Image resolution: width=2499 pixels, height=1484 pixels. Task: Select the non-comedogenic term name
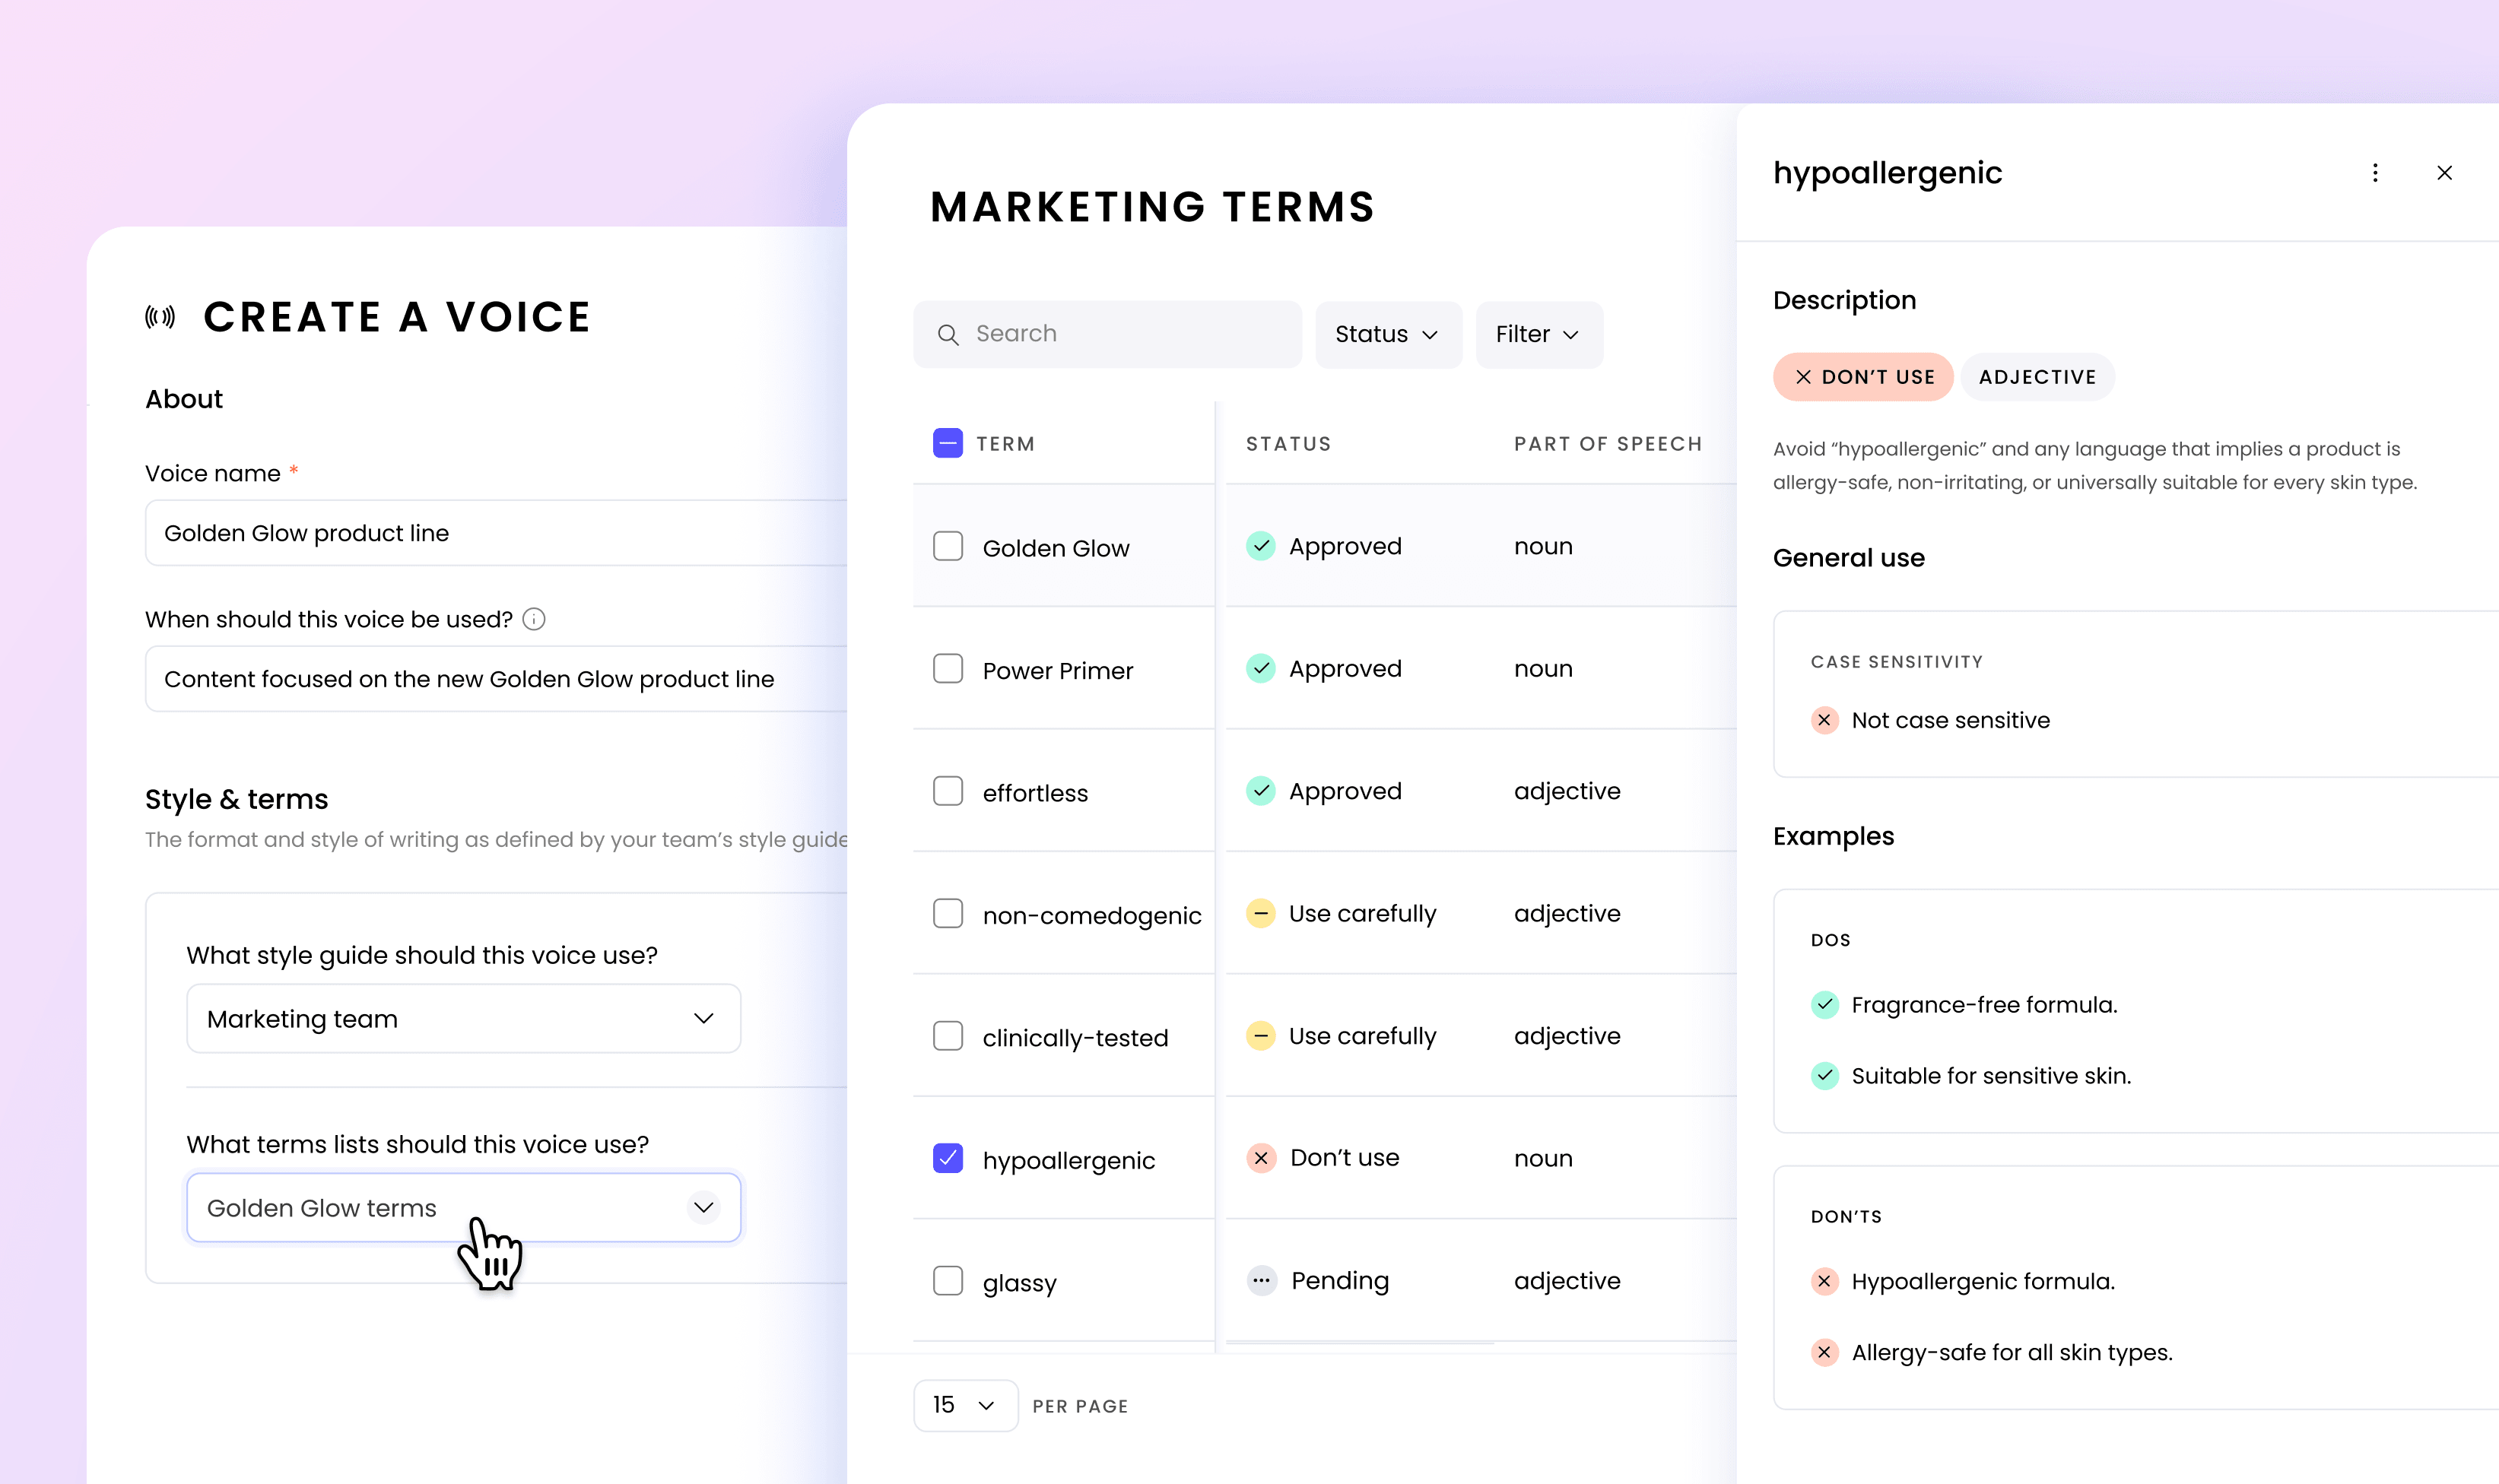pyautogui.click(x=1092, y=916)
